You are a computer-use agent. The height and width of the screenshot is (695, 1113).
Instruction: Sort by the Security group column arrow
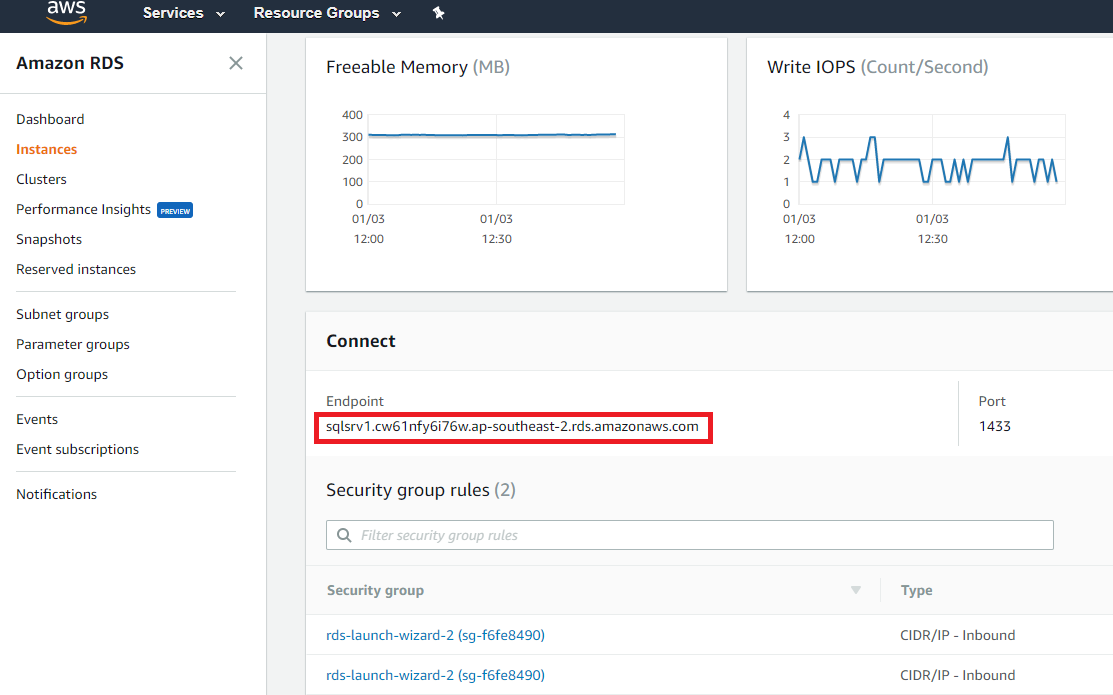[856, 590]
